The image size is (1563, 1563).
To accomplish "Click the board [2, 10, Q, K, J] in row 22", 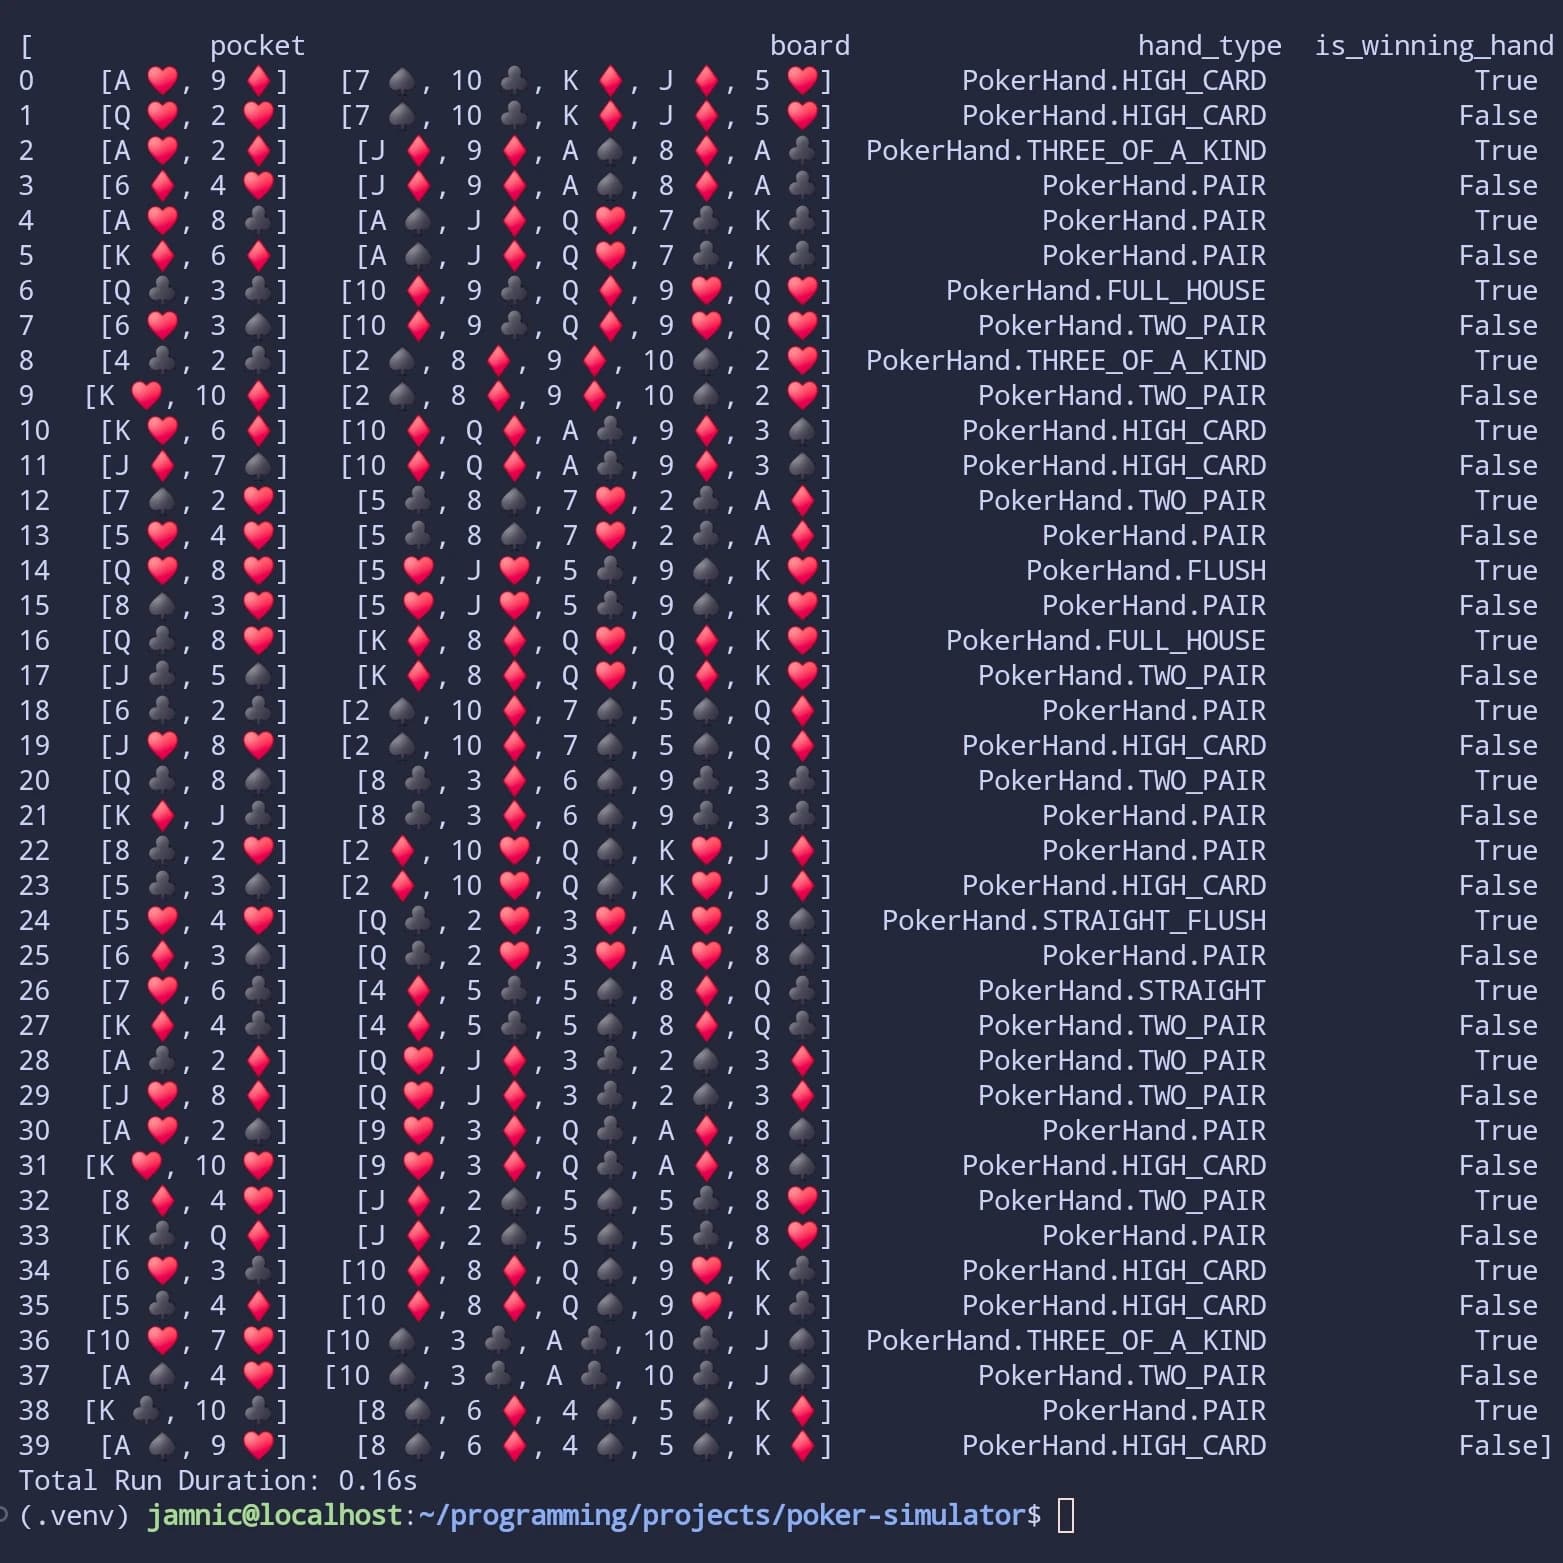I will [586, 851].
